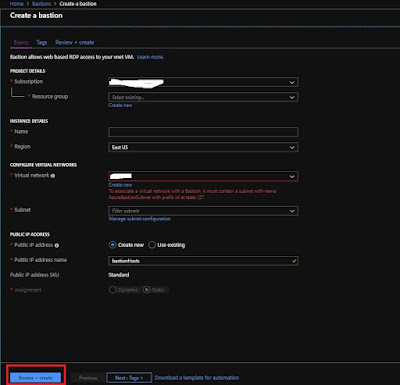The height and width of the screenshot is (385, 400).
Task: Click the Bastions breadcrumb link
Action: (x=42, y=4)
